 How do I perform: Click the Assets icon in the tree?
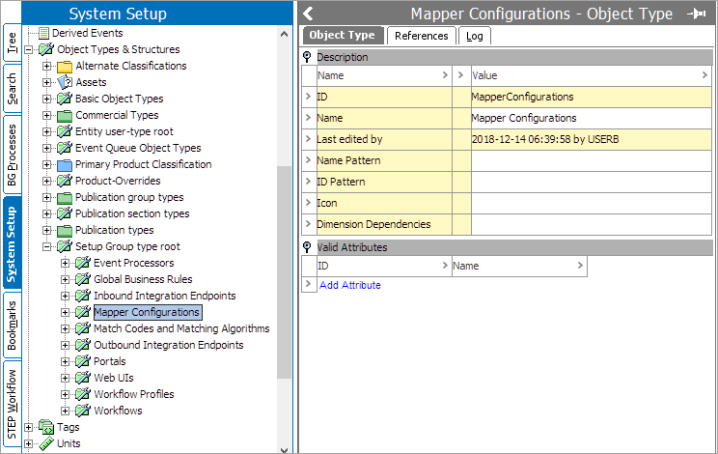click(x=65, y=82)
